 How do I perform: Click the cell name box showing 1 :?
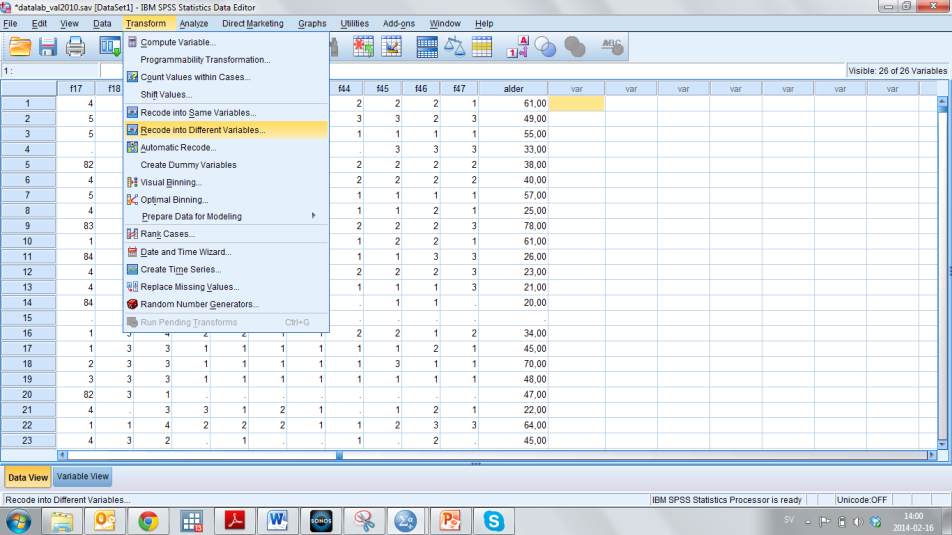[x=50, y=71]
